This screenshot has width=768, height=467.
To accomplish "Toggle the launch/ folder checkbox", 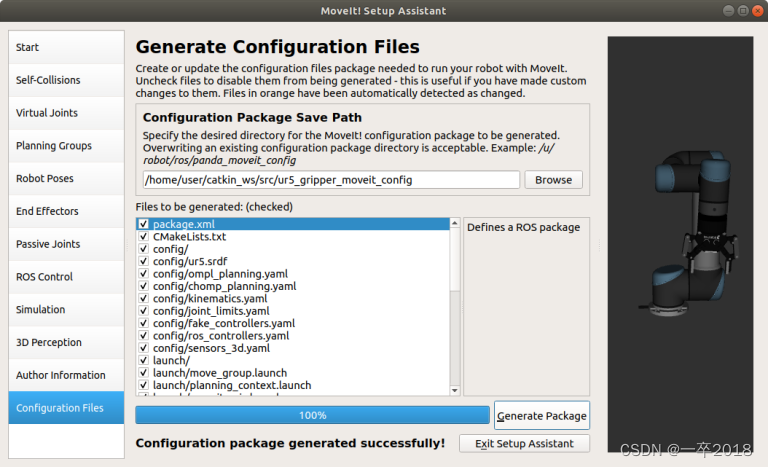I will [144, 361].
